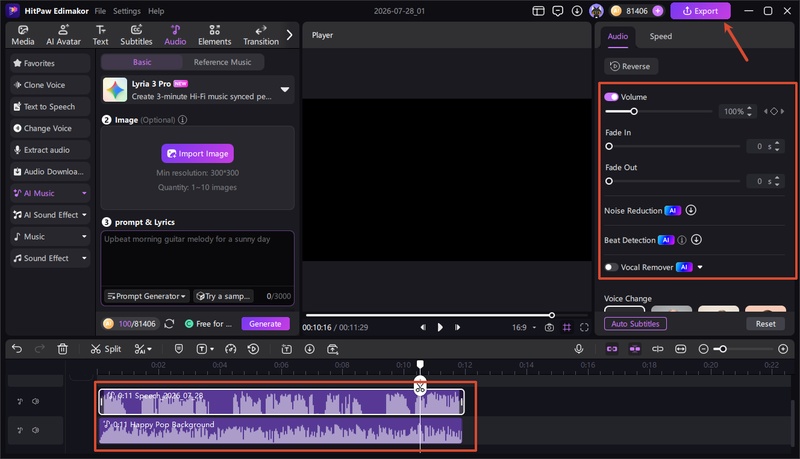Zoom out the timeline with the minus icon
The image size is (800, 459).
(x=704, y=349)
